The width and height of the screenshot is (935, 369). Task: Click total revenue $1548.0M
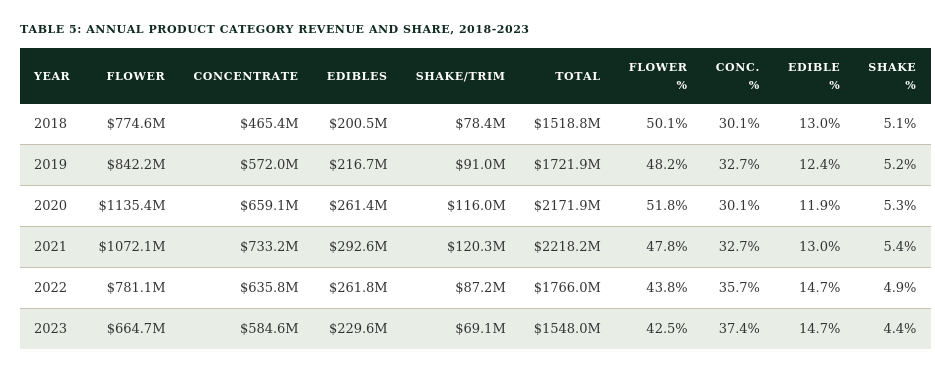pyautogui.click(x=567, y=329)
